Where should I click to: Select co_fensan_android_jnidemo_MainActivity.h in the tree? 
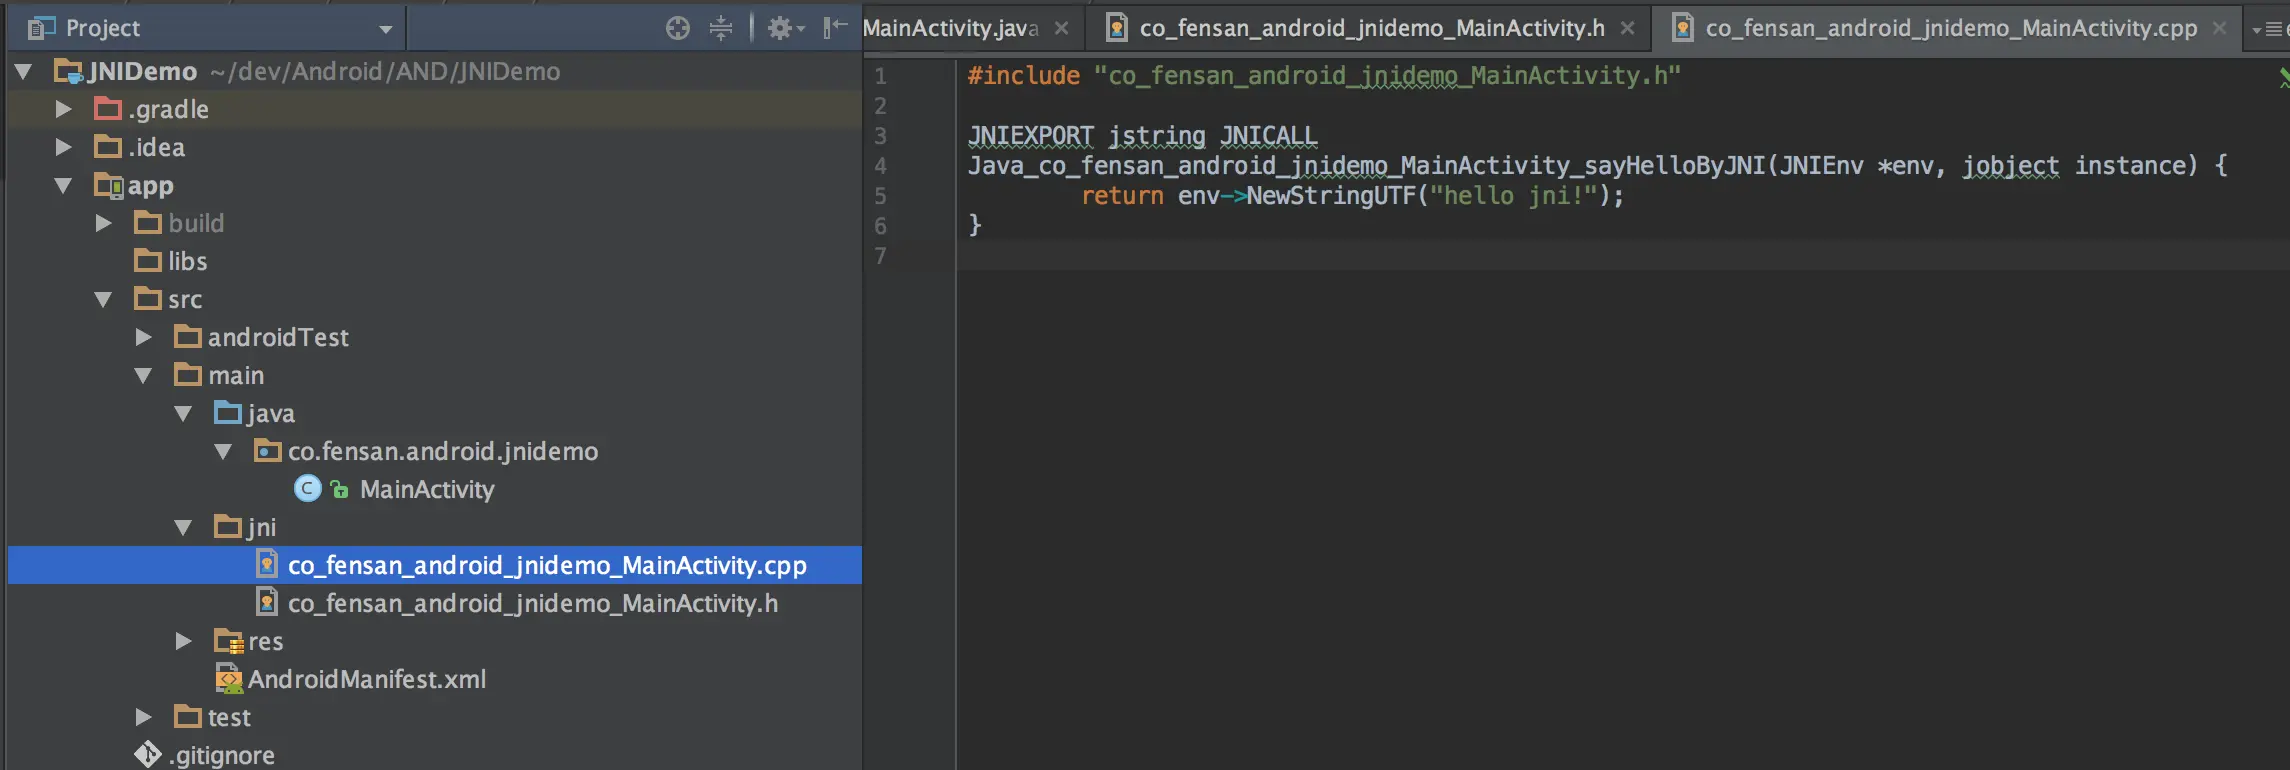pyautogui.click(x=533, y=603)
